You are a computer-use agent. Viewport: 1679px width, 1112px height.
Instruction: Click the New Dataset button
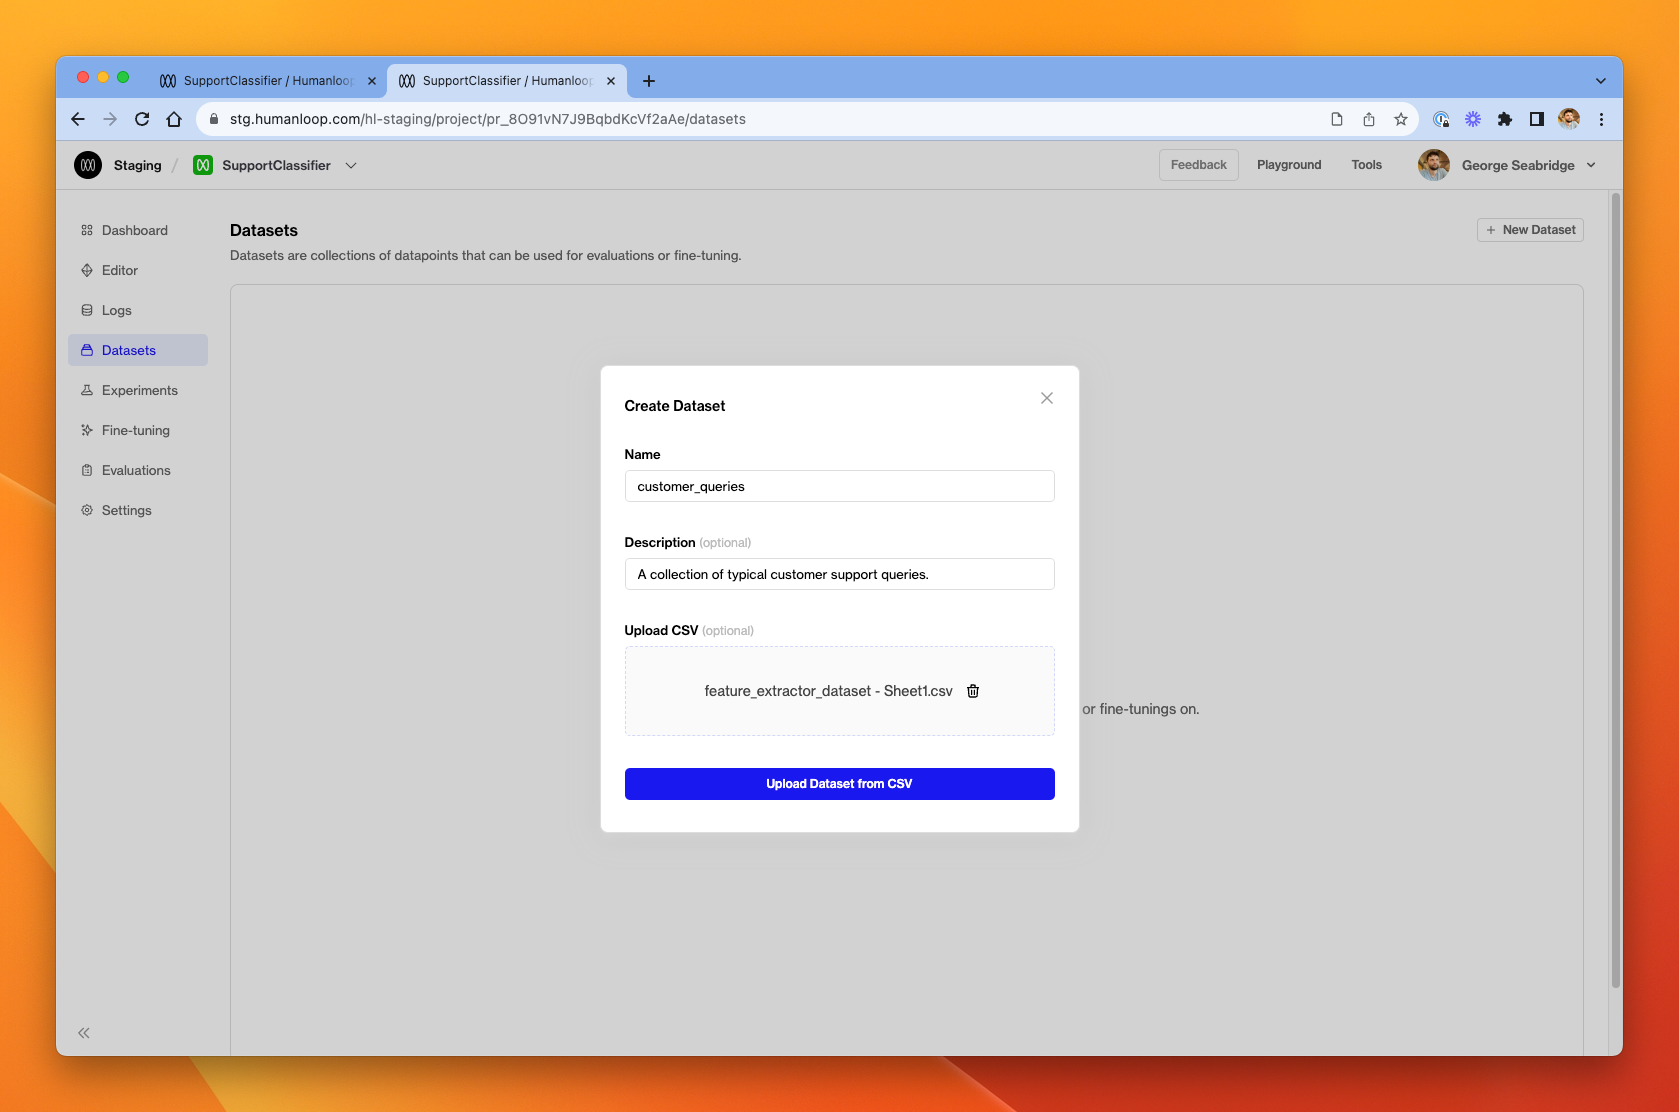1529,229
